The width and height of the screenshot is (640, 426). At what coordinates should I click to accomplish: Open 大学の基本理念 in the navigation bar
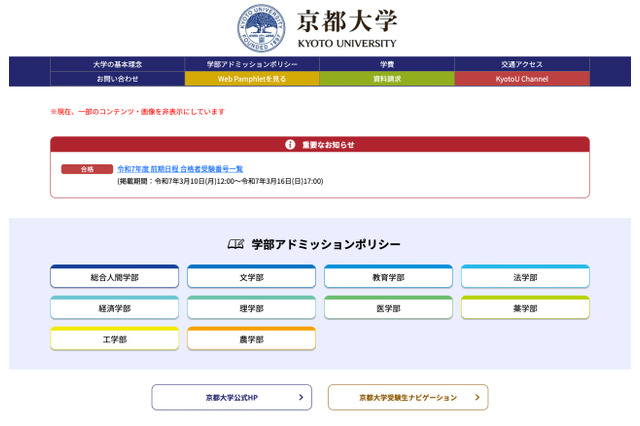(118, 64)
